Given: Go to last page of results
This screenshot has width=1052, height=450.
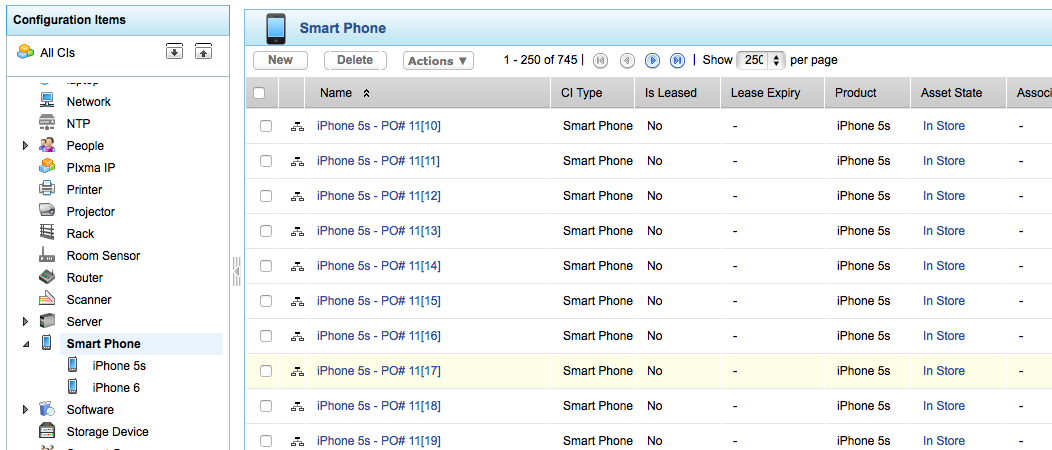Looking at the screenshot, I should pos(678,60).
